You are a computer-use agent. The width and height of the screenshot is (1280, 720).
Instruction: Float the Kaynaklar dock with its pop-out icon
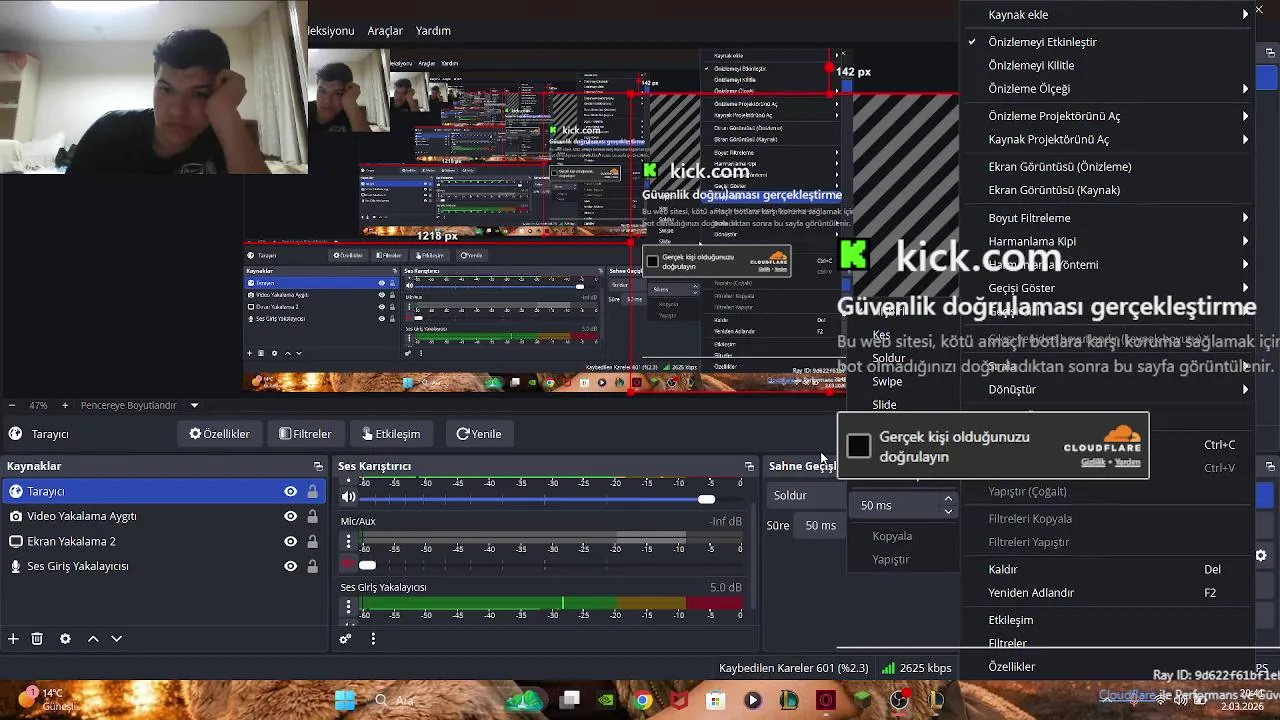click(318, 466)
